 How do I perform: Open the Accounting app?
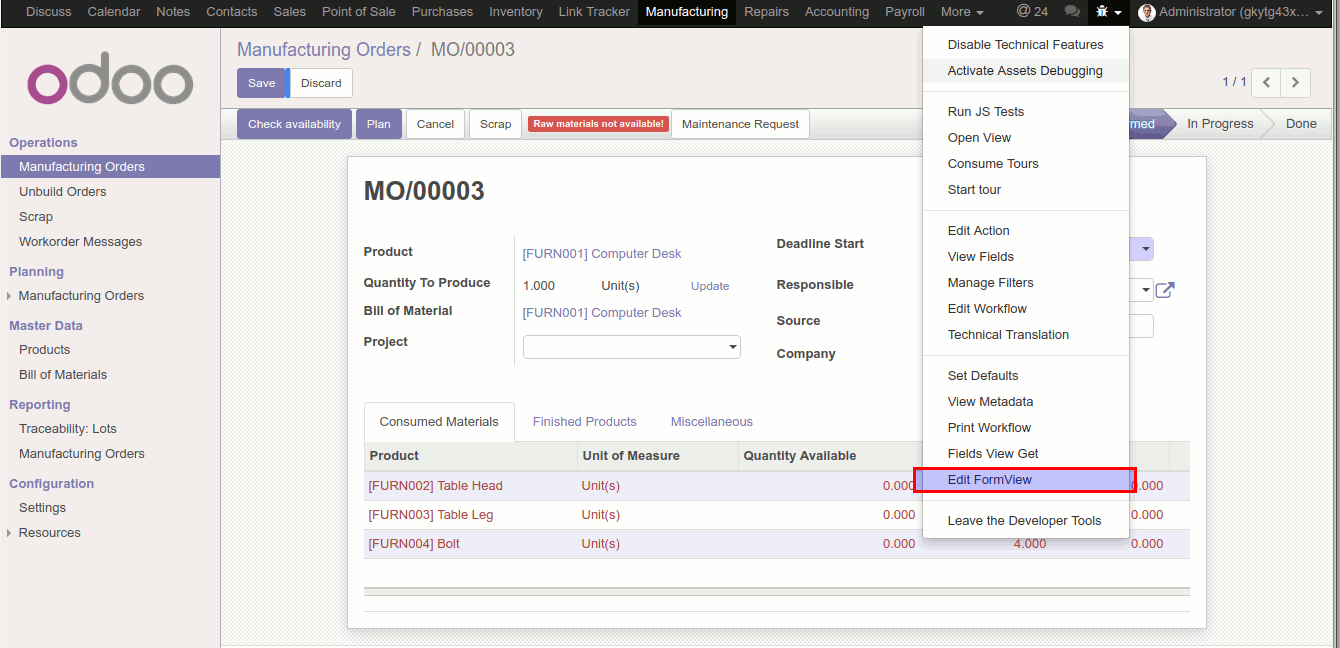coord(837,12)
